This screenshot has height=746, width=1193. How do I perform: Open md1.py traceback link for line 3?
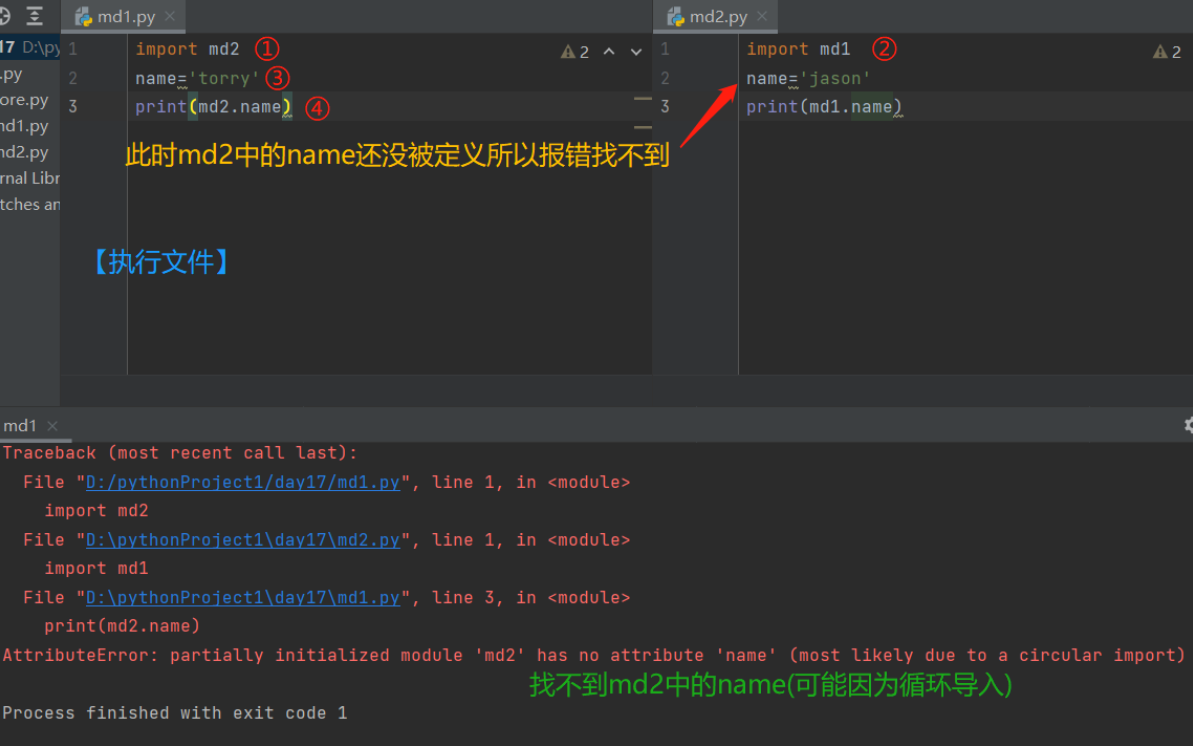(243, 598)
